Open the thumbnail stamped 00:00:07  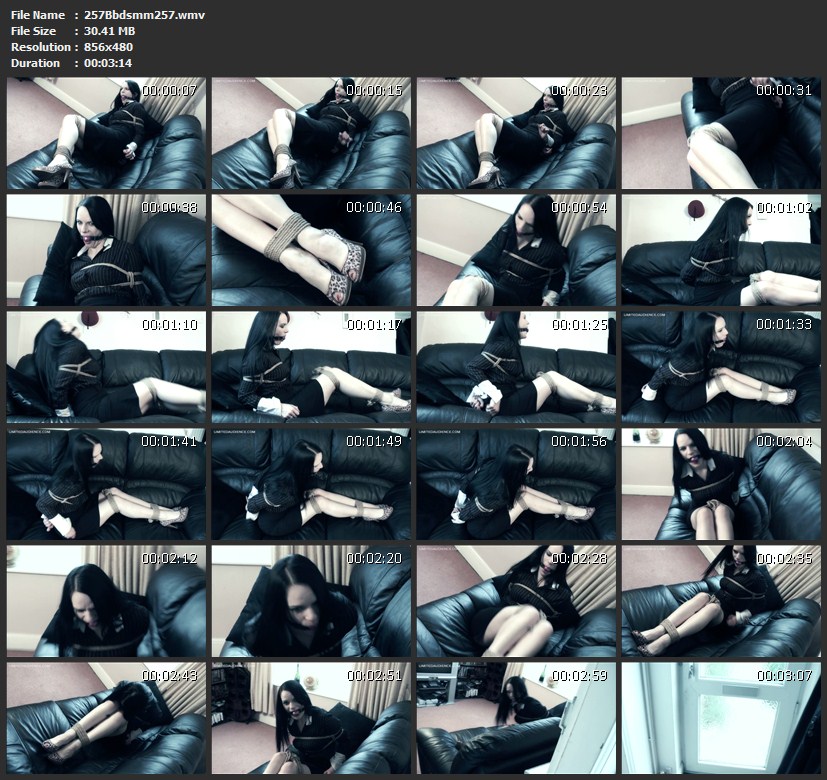(106, 133)
